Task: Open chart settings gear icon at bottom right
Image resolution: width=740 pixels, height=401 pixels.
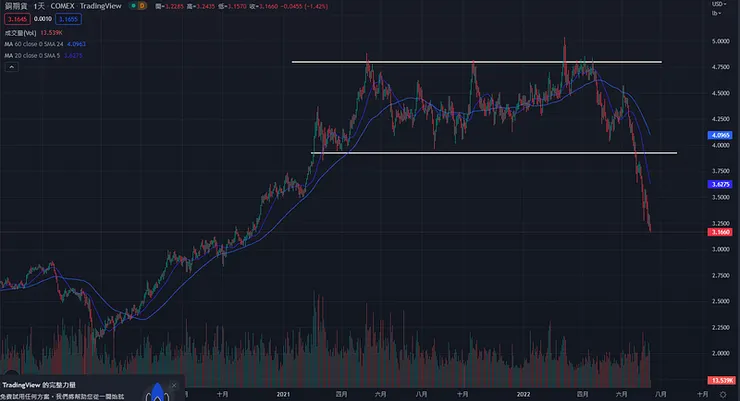Action: (723, 394)
